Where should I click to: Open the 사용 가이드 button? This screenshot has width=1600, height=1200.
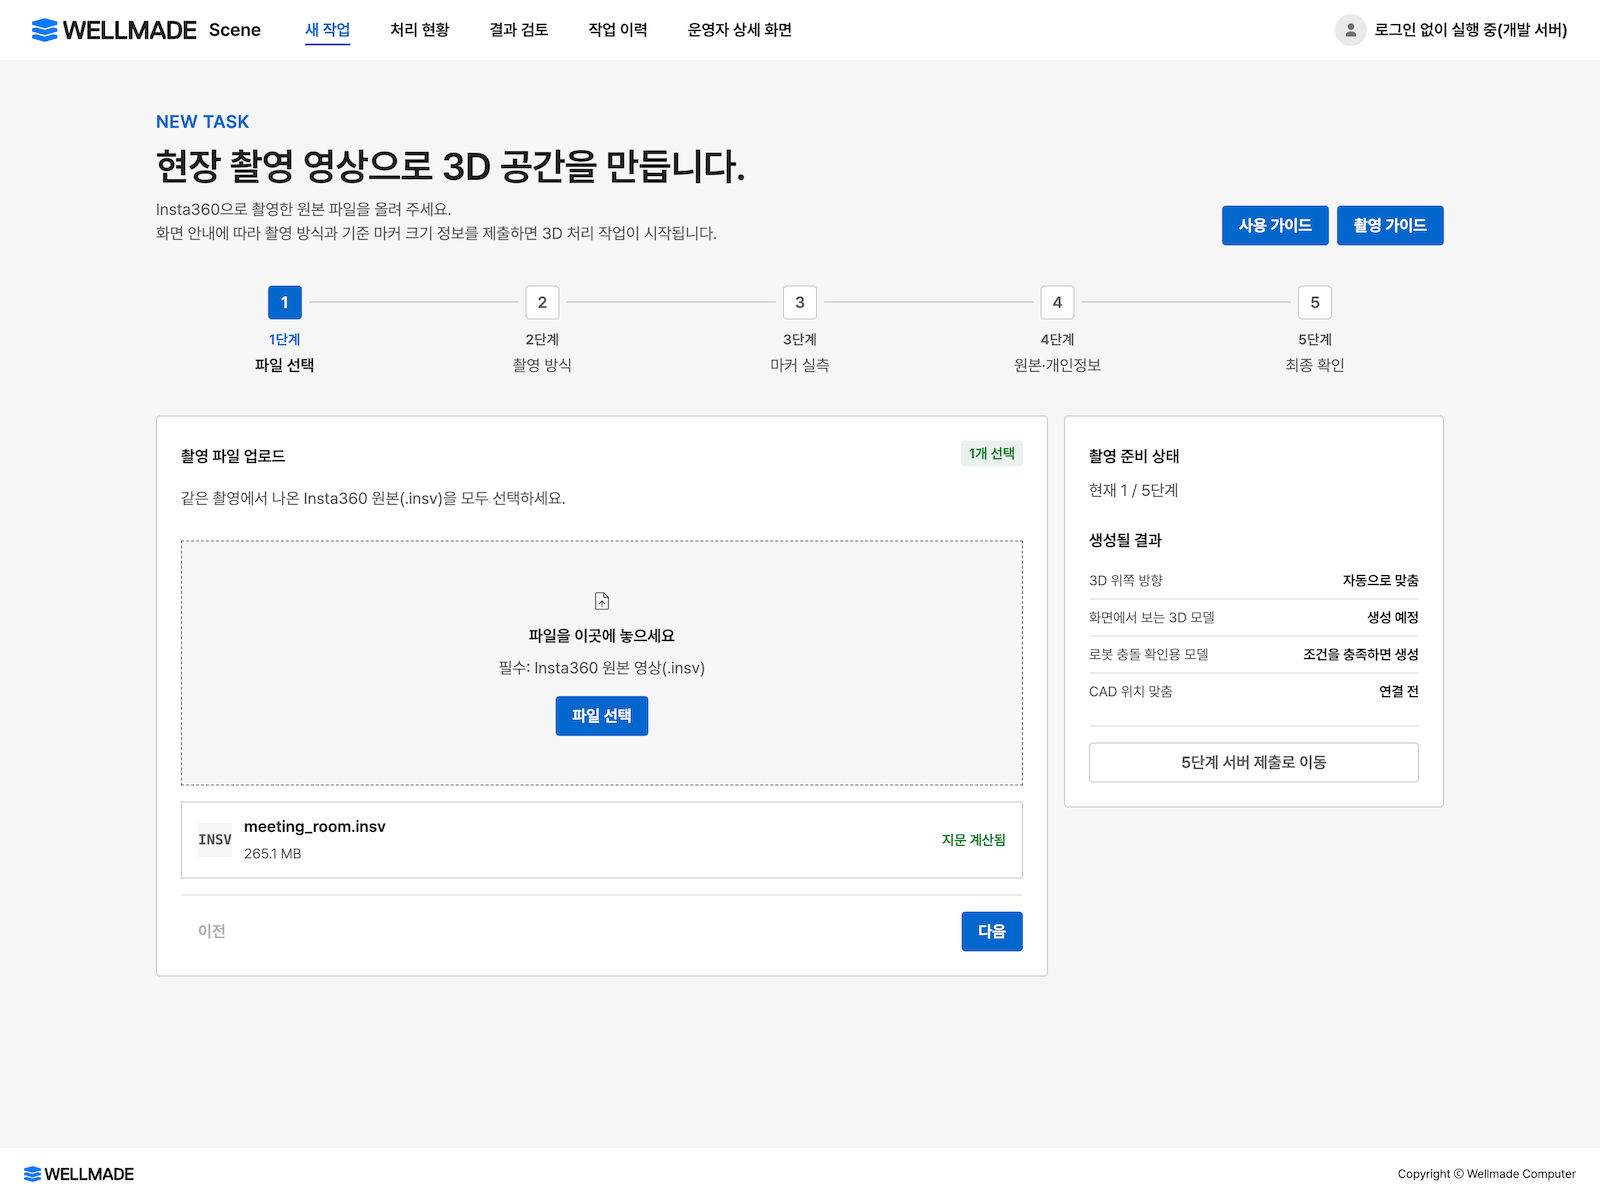point(1275,225)
